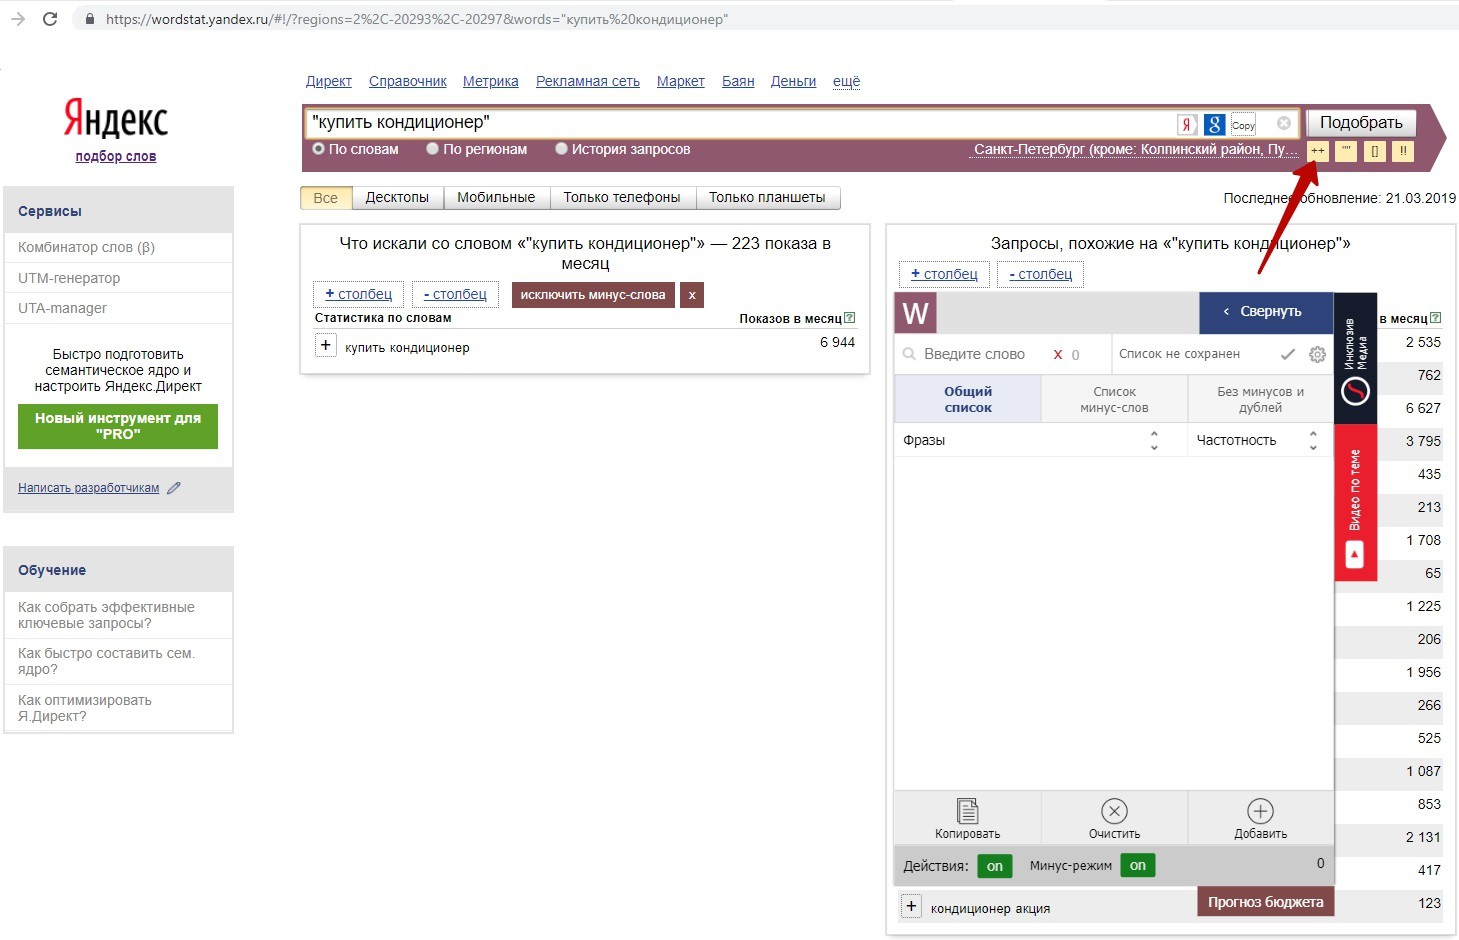
Task: Open the Метрика top link
Action: point(490,81)
